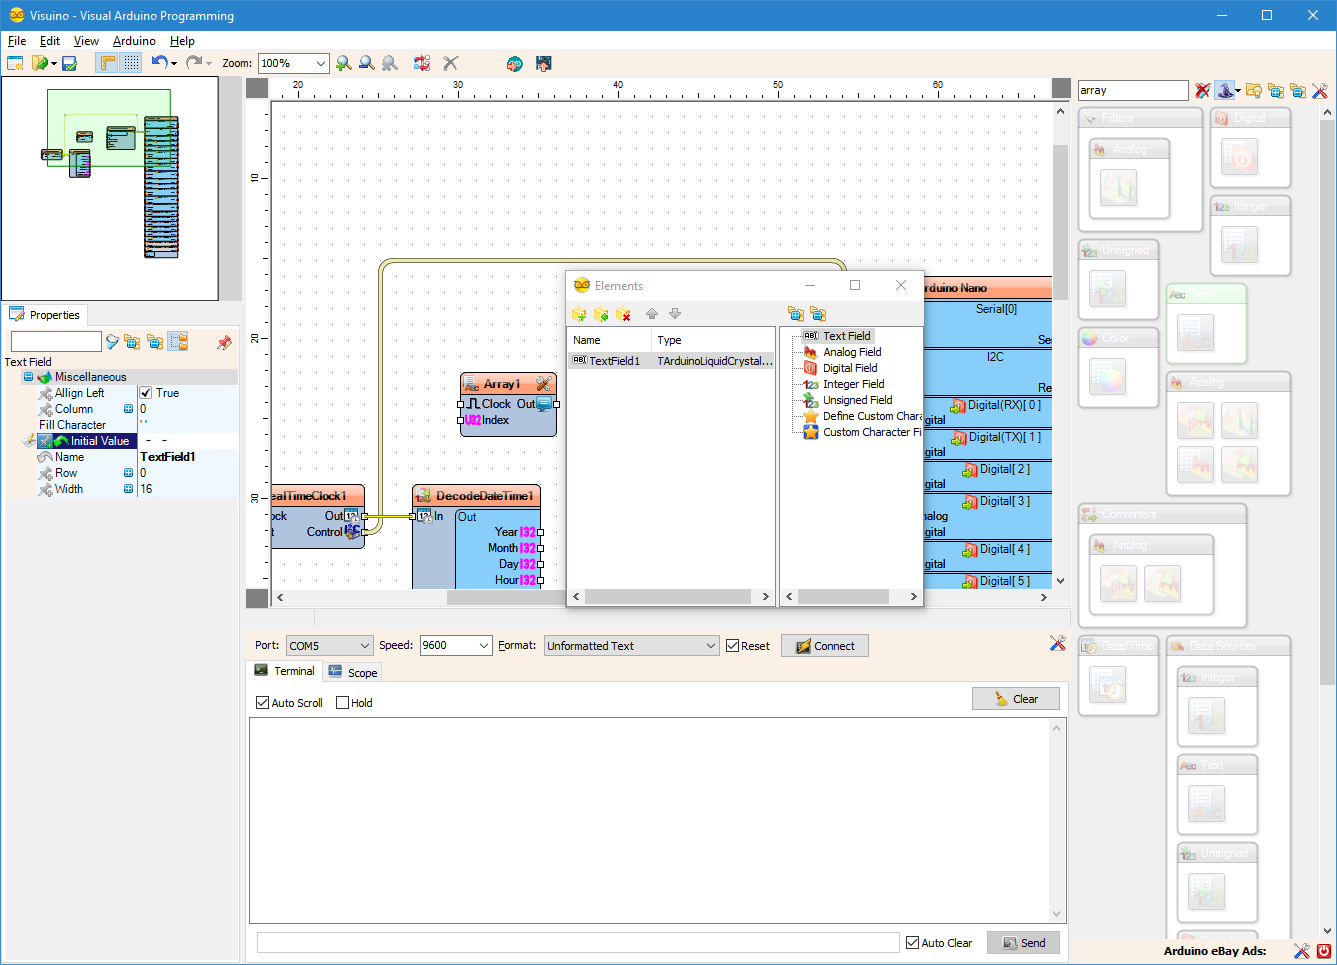Open the Undo history dropdown arrow
1337x965 pixels.
[x=174, y=64]
